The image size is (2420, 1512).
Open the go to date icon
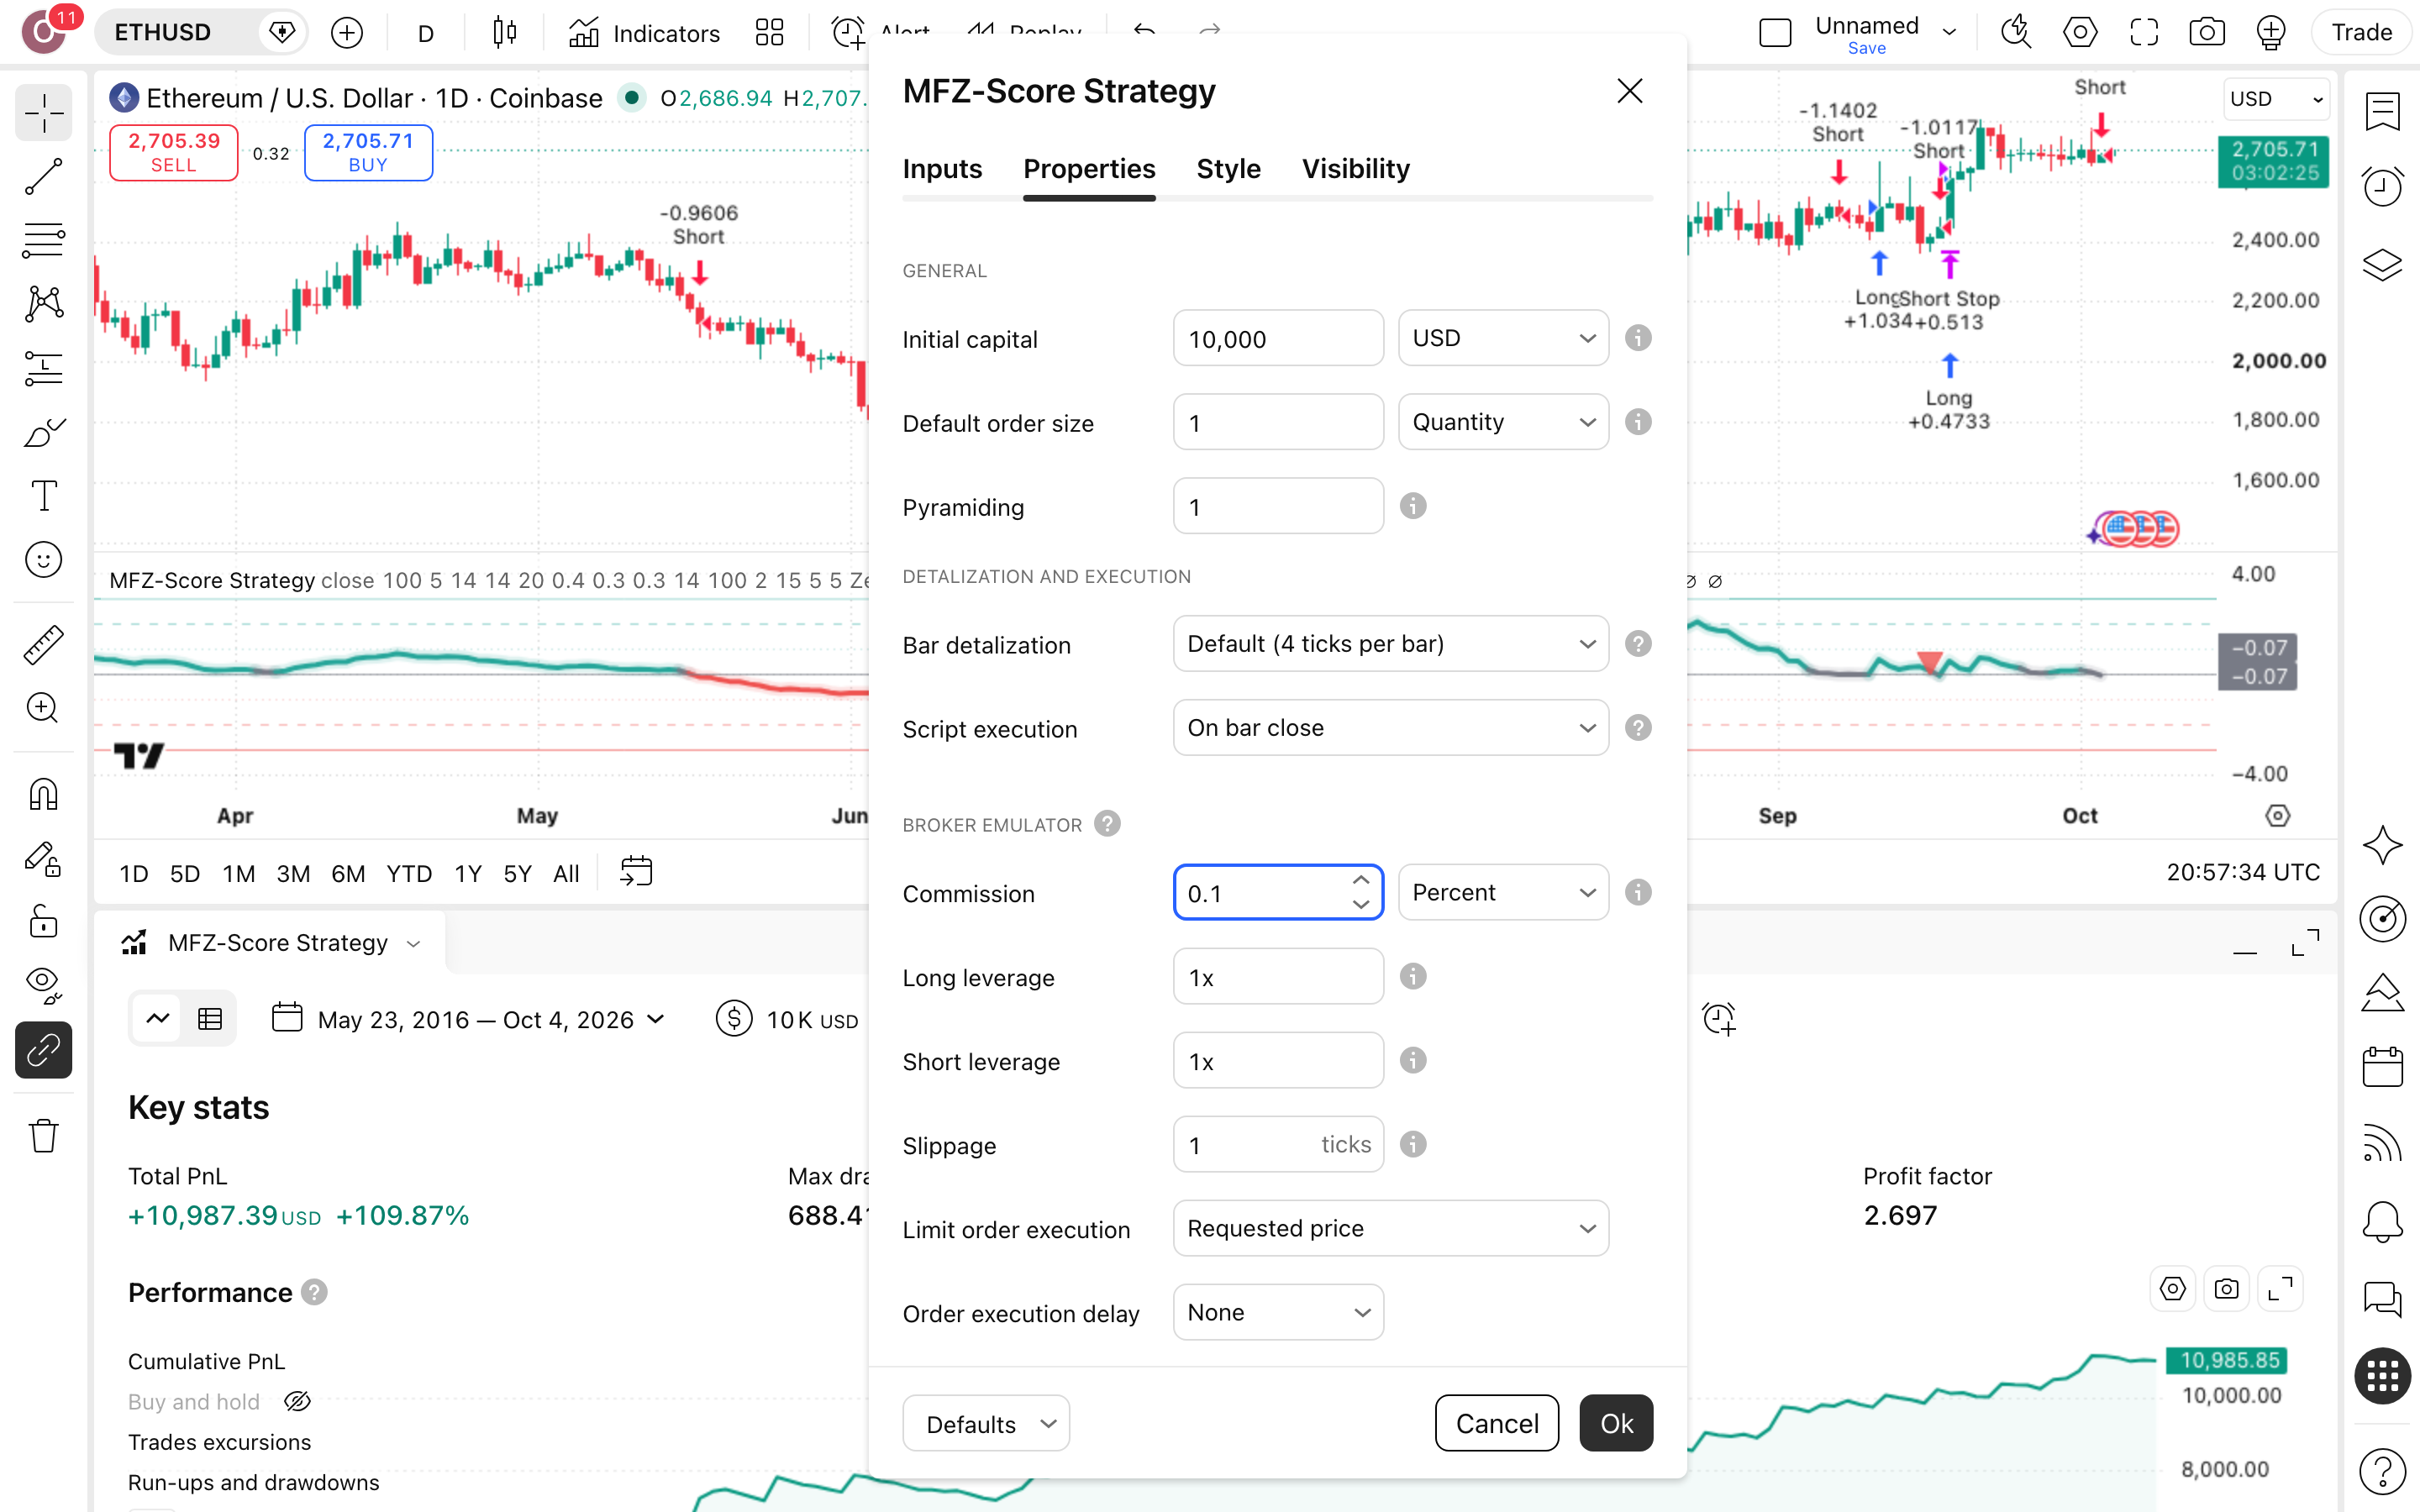(x=636, y=872)
